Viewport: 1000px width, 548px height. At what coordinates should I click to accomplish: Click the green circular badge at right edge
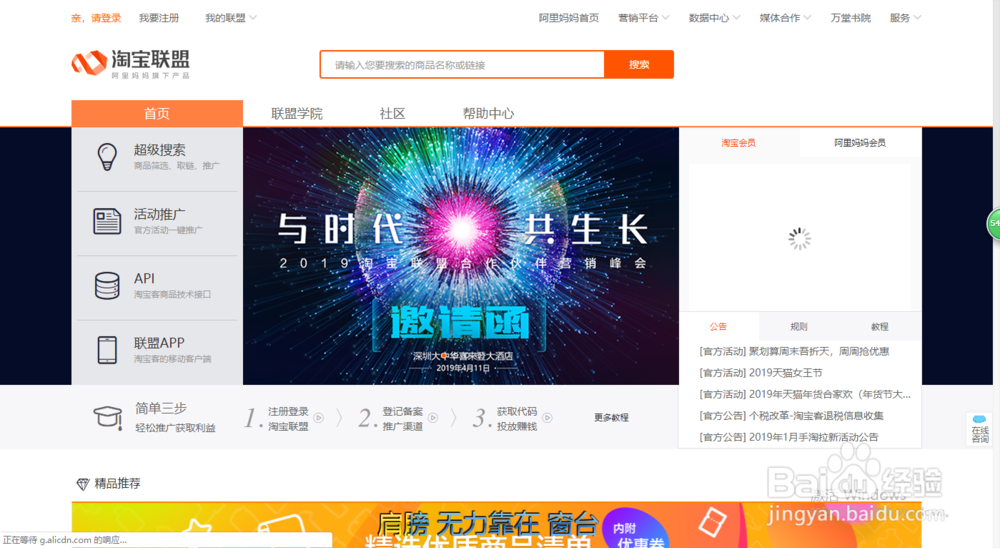[994, 224]
